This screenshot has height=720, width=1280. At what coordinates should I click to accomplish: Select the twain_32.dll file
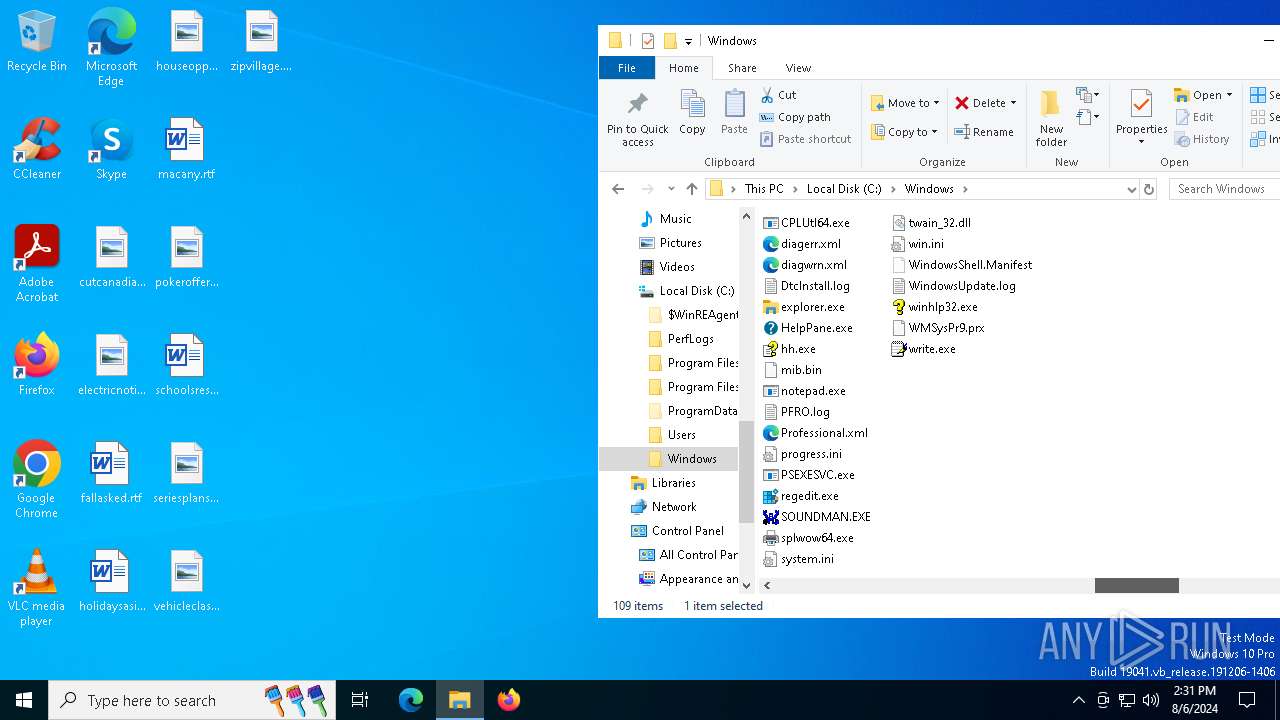(x=931, y=223)
